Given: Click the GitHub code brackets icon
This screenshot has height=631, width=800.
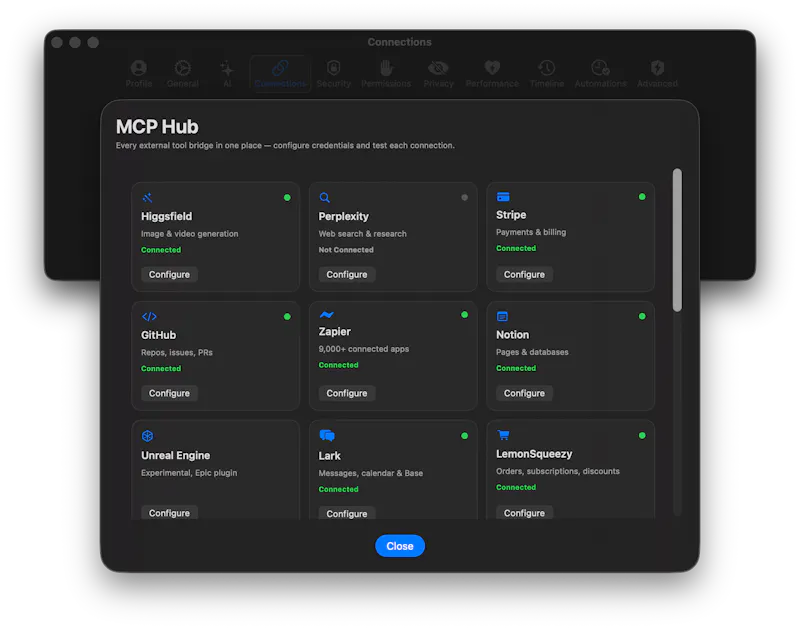Looking at the screenshot, I should tap(149, 317).
